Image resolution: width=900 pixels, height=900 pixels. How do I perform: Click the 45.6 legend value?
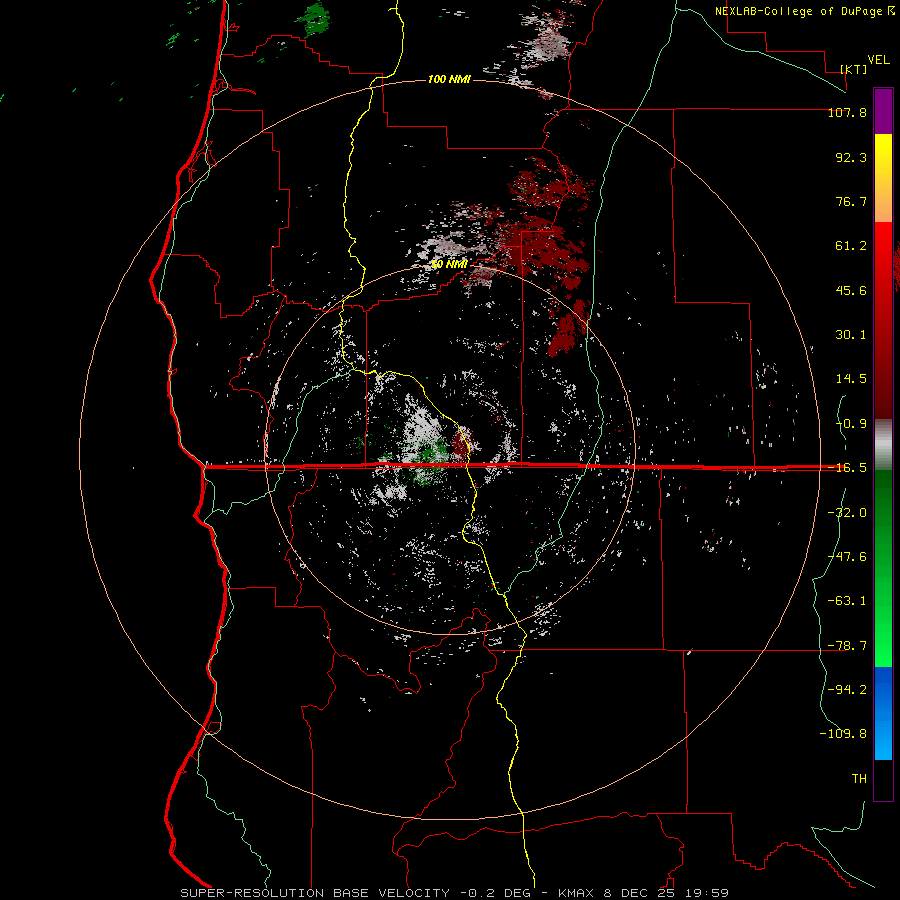[851, 290]
